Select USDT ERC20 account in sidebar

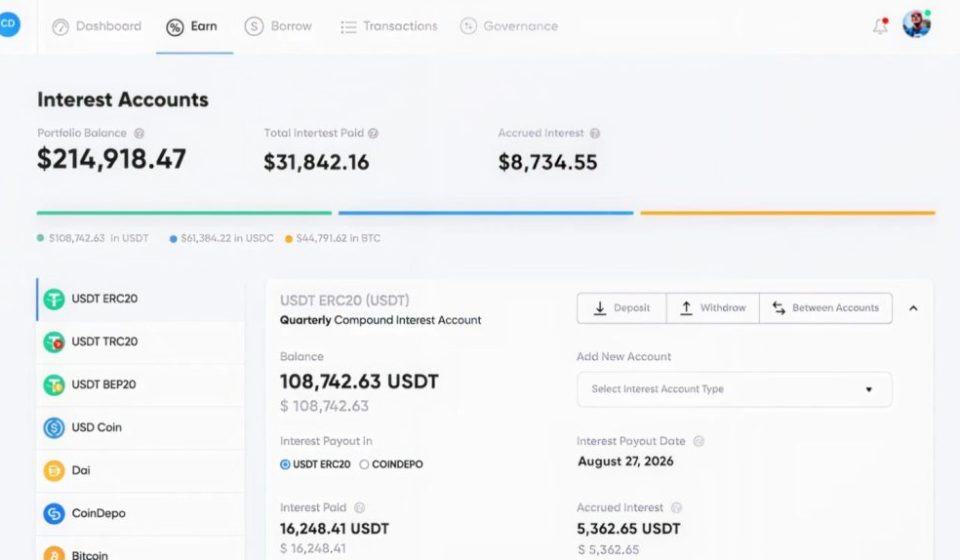pyautogui.click(x=140, y=299)
